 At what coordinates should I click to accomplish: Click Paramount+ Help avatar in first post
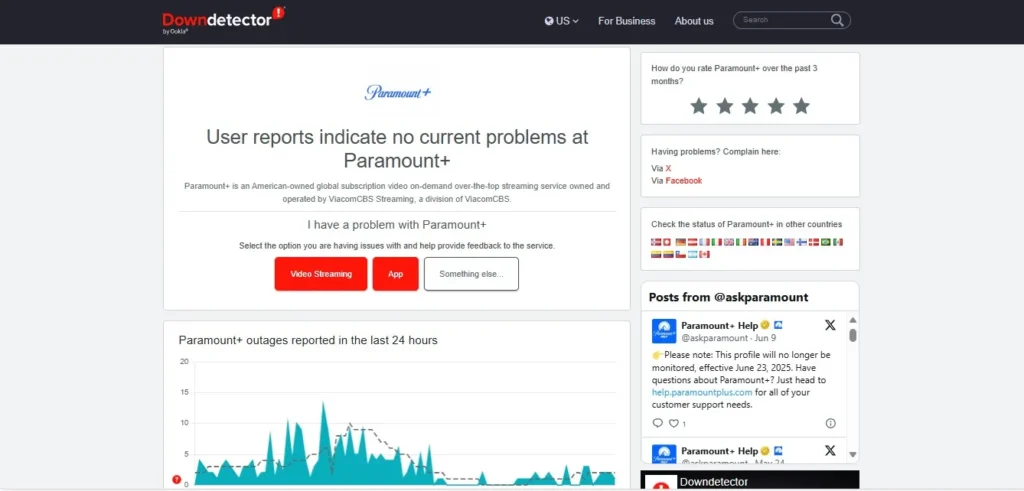664,331
